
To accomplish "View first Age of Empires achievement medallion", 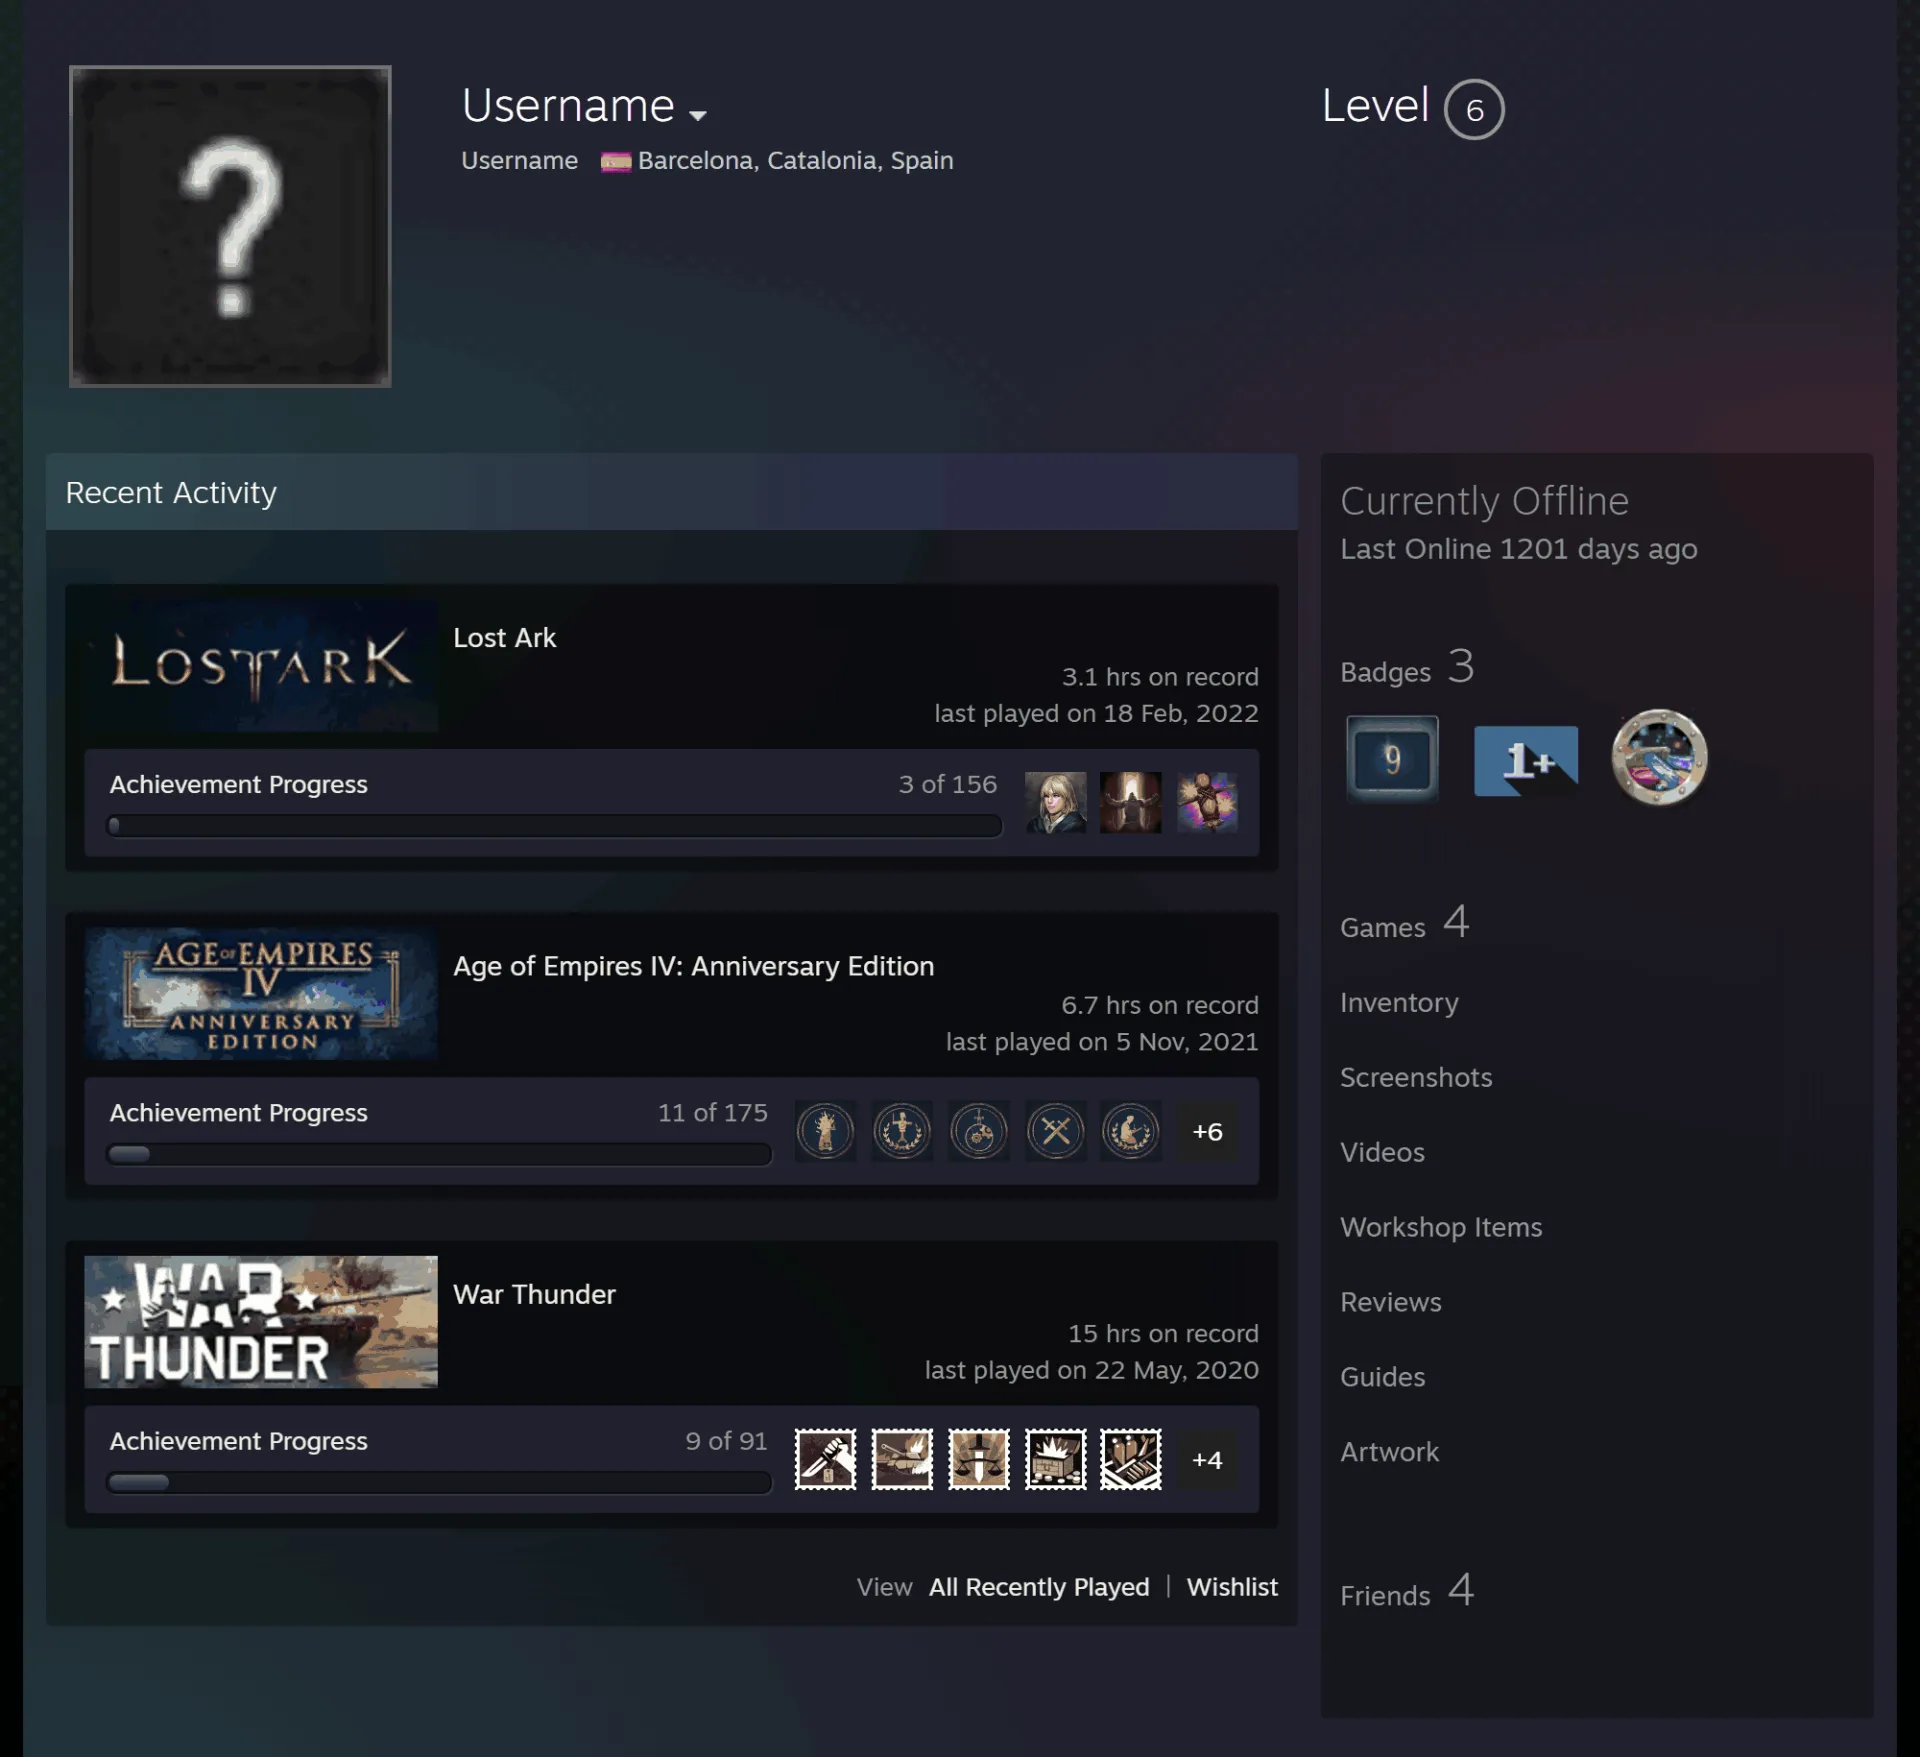I will tap(825, 1131).
